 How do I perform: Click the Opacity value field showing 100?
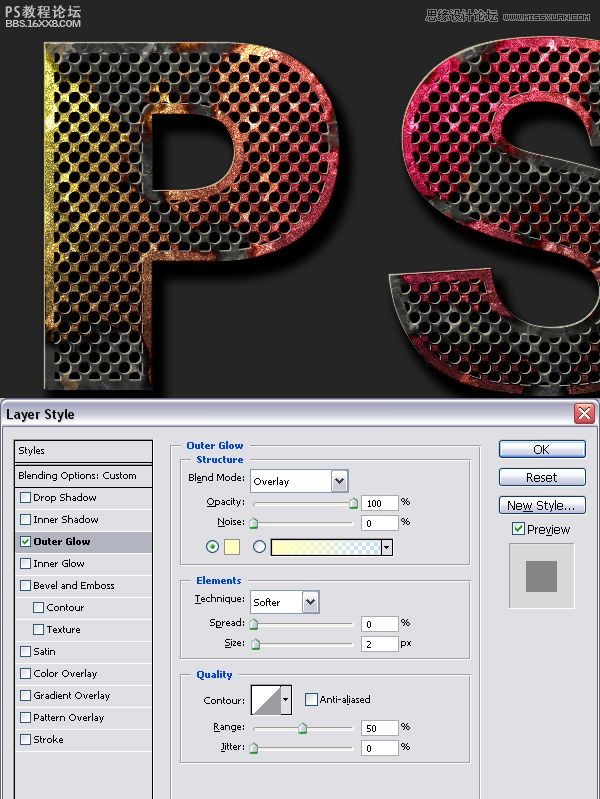(x=380, y=503)
